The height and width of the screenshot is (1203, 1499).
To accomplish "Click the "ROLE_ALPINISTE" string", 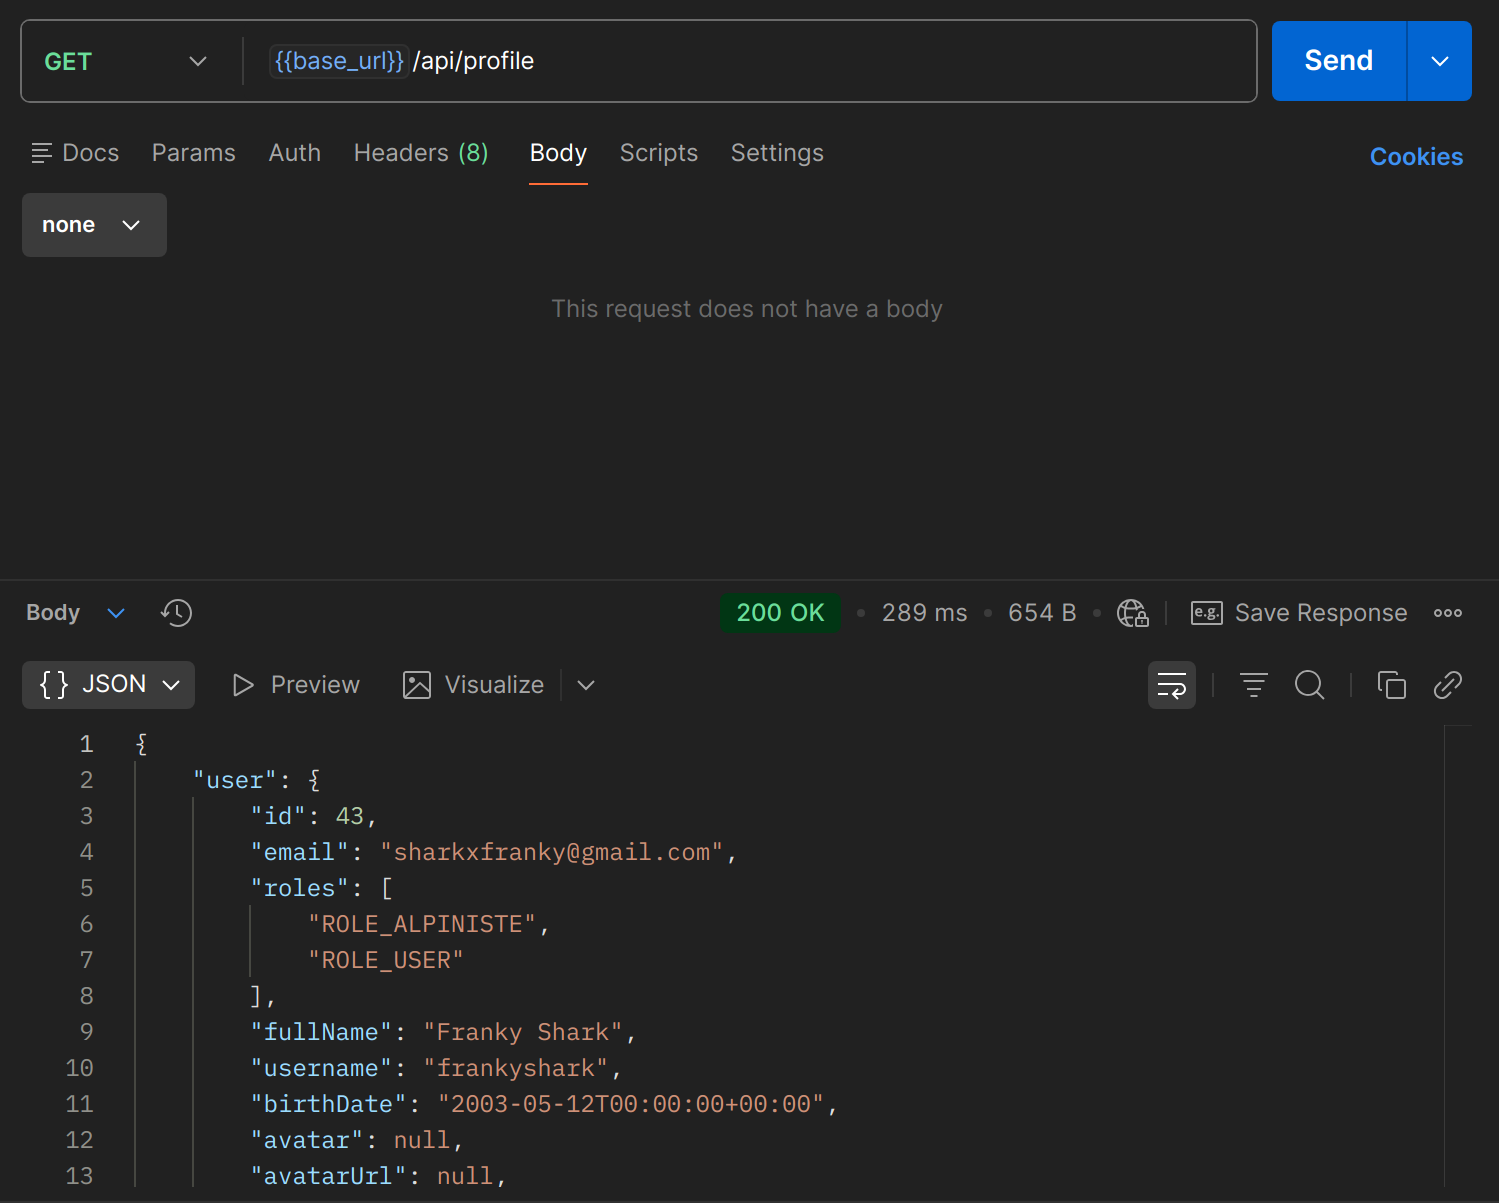I will tap(422, 924).
